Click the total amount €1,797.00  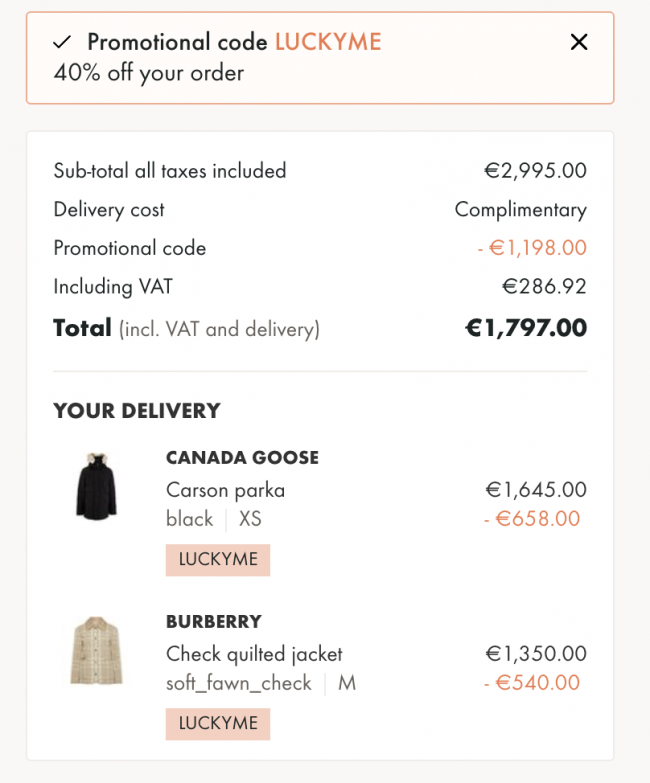[x=526, y=328]
